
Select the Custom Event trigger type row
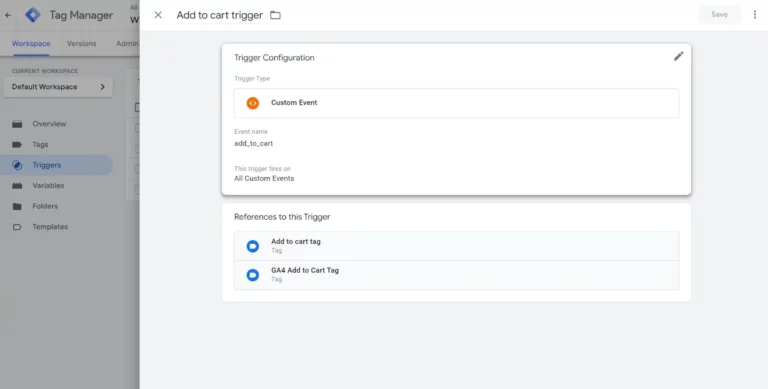tap(456, 103)
